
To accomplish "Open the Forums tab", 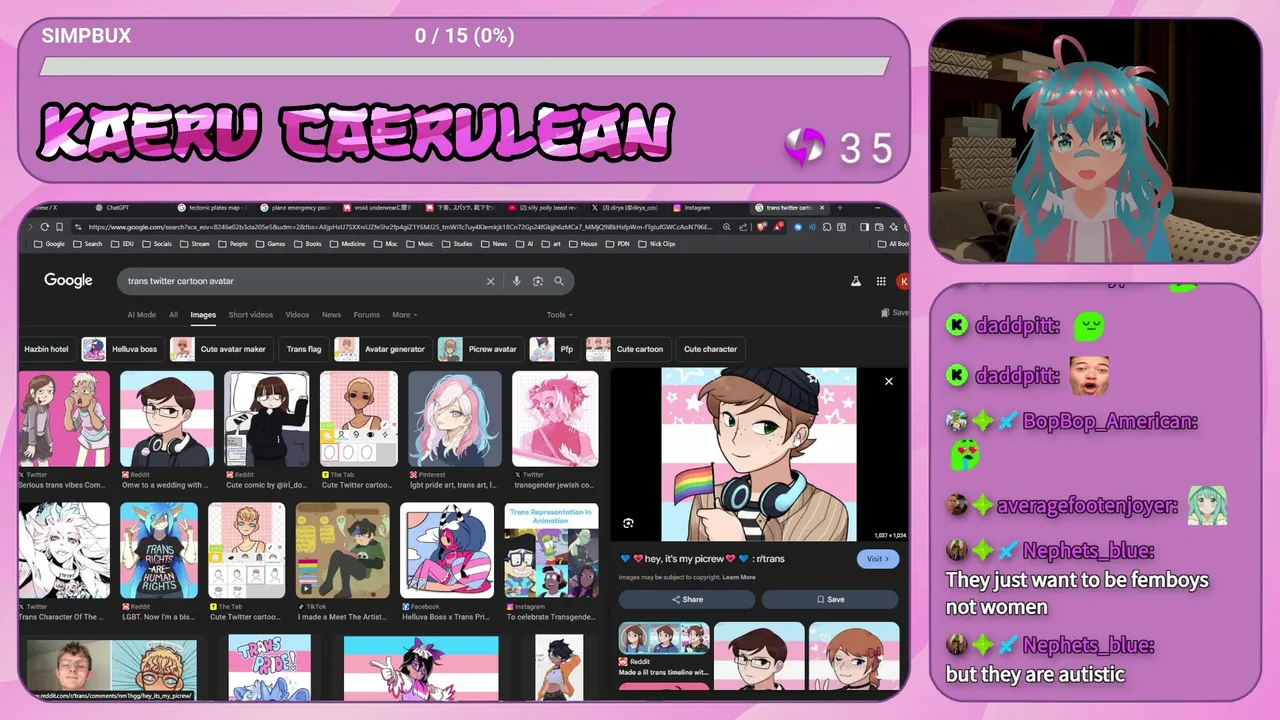I will click(x=367, y=315).
